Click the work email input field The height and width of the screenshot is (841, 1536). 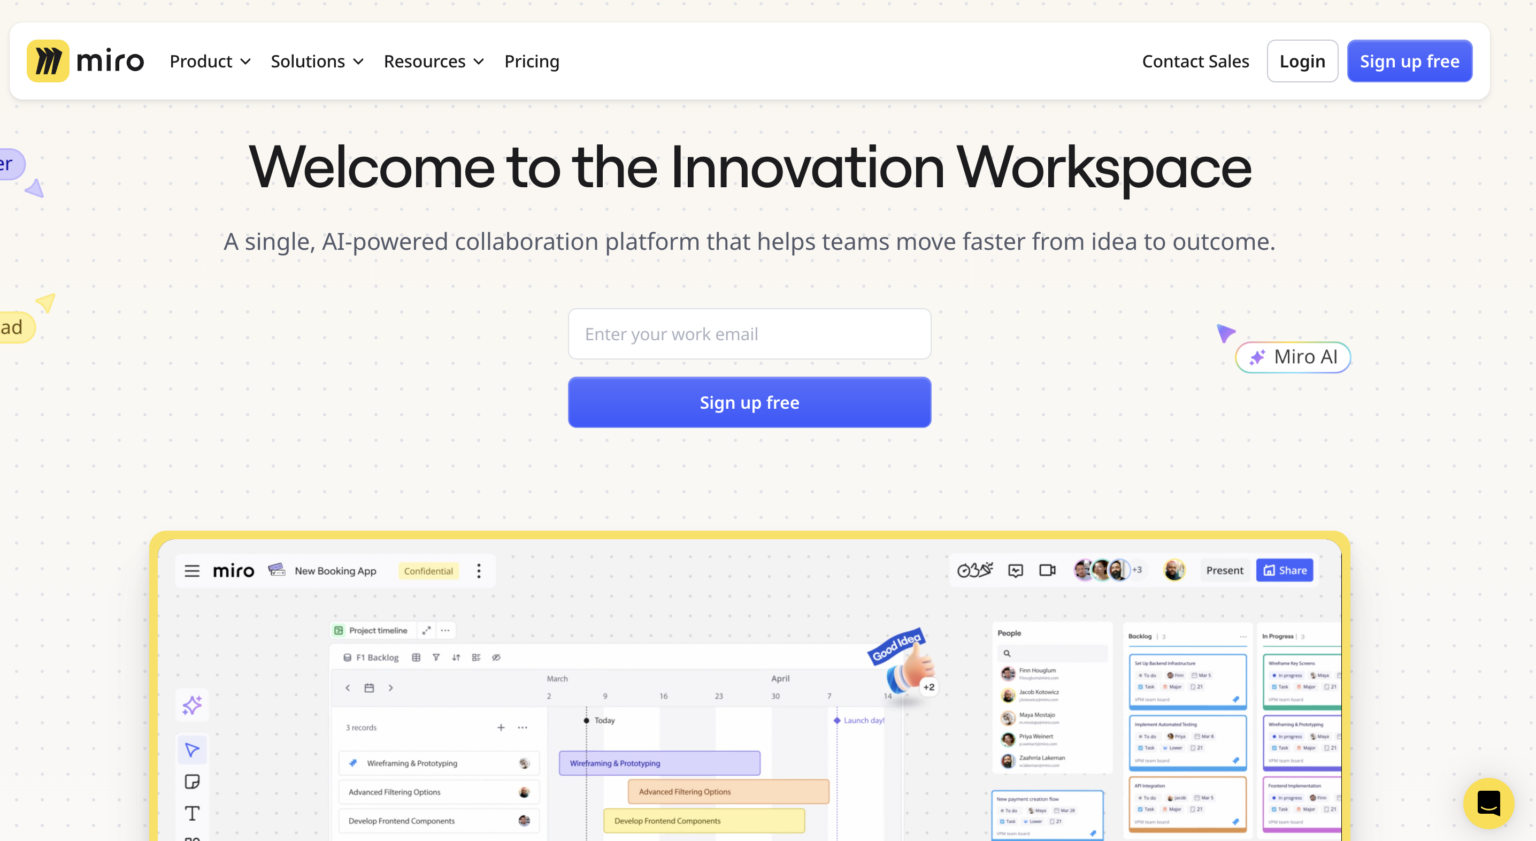[x=749, y=334]
